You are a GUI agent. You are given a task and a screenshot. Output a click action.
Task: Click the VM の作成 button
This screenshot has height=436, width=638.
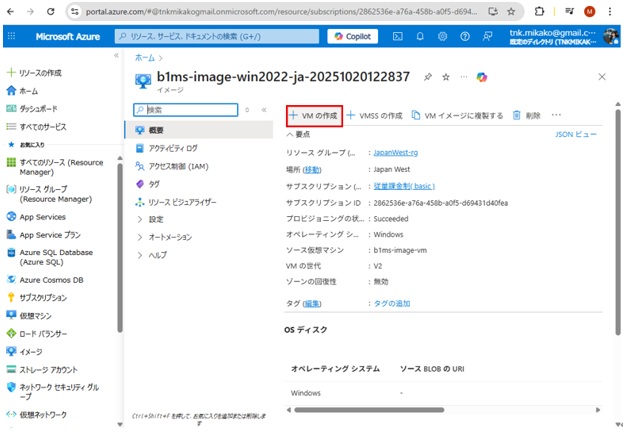click(x=314, y=115)
